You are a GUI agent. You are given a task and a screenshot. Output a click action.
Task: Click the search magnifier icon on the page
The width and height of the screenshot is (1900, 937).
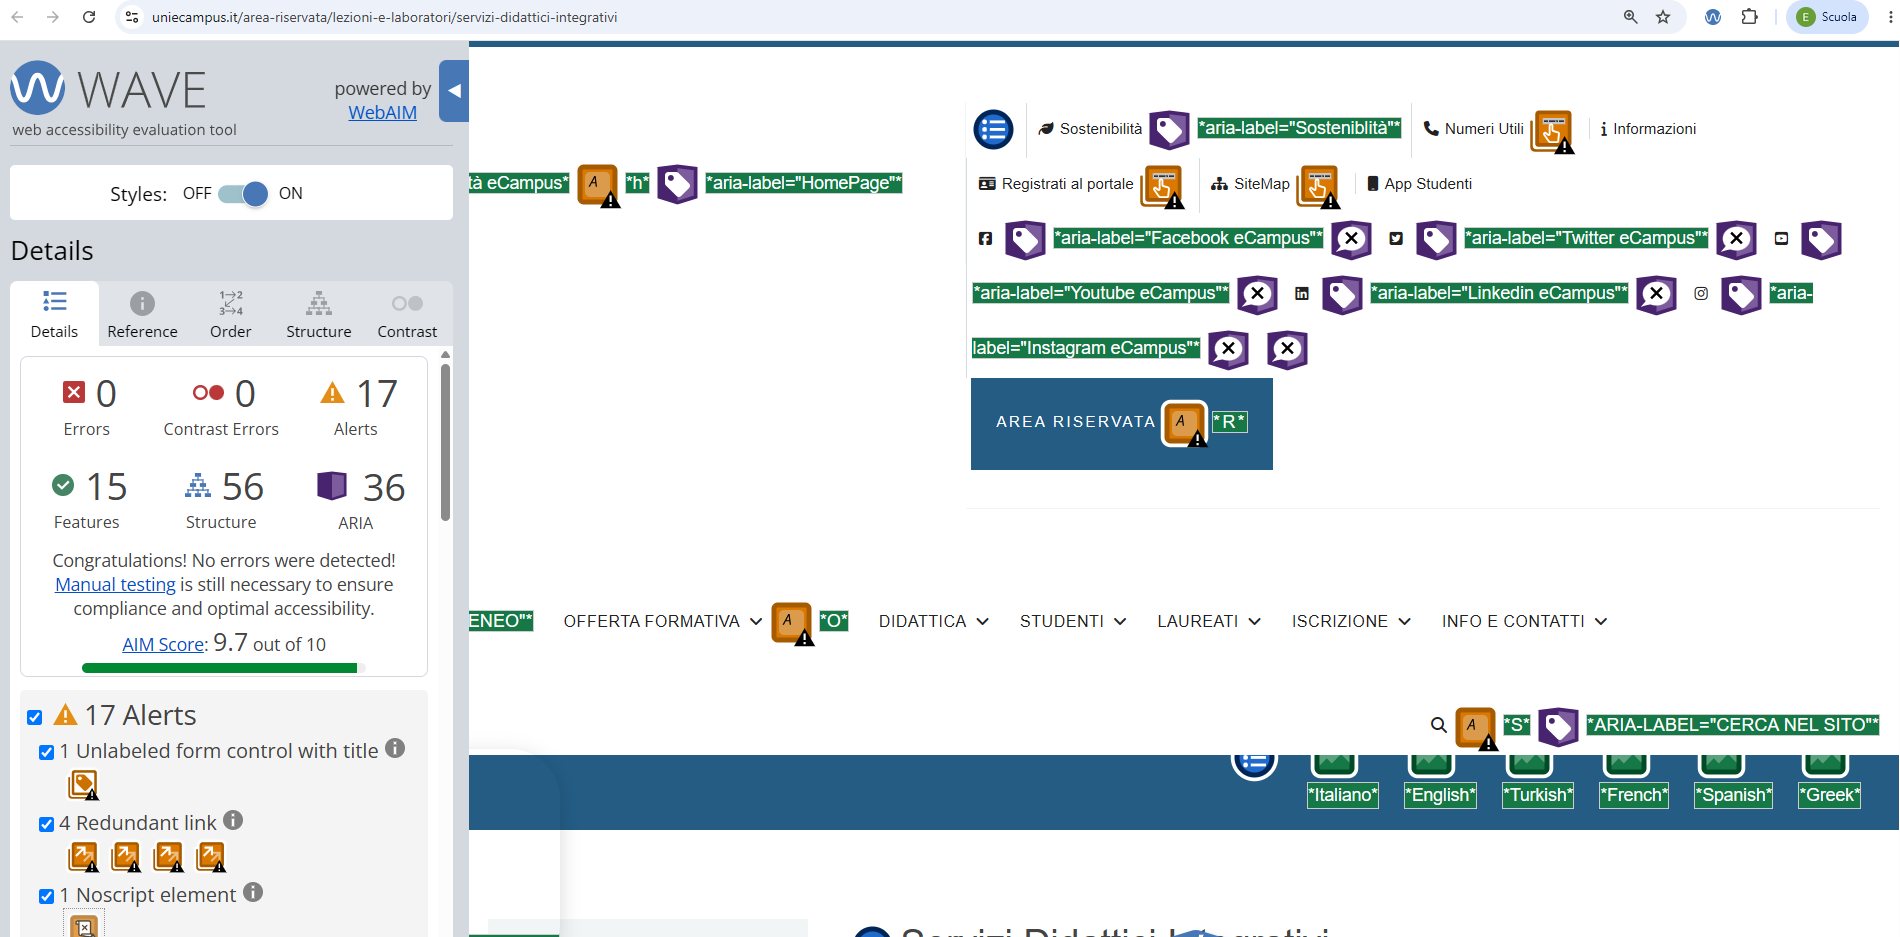(x=1438, y=725)
